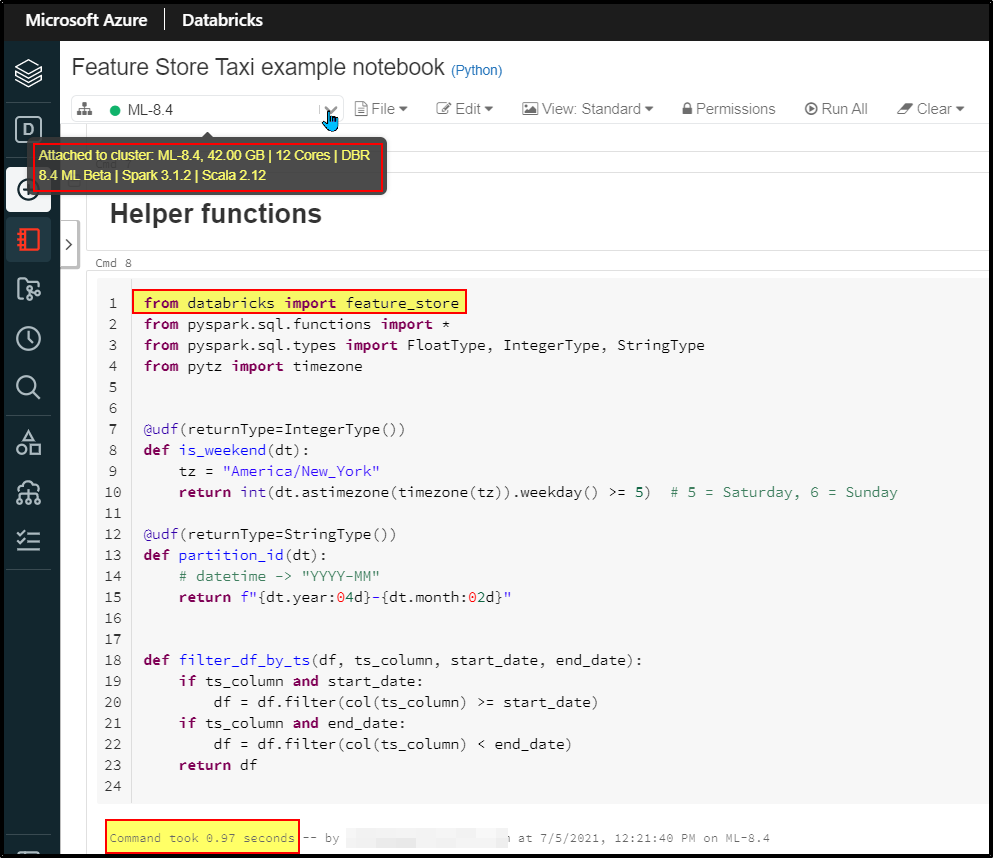Open the Data Science workspace switcher icon
Viewport: 993px width, 858px height.
28,130
